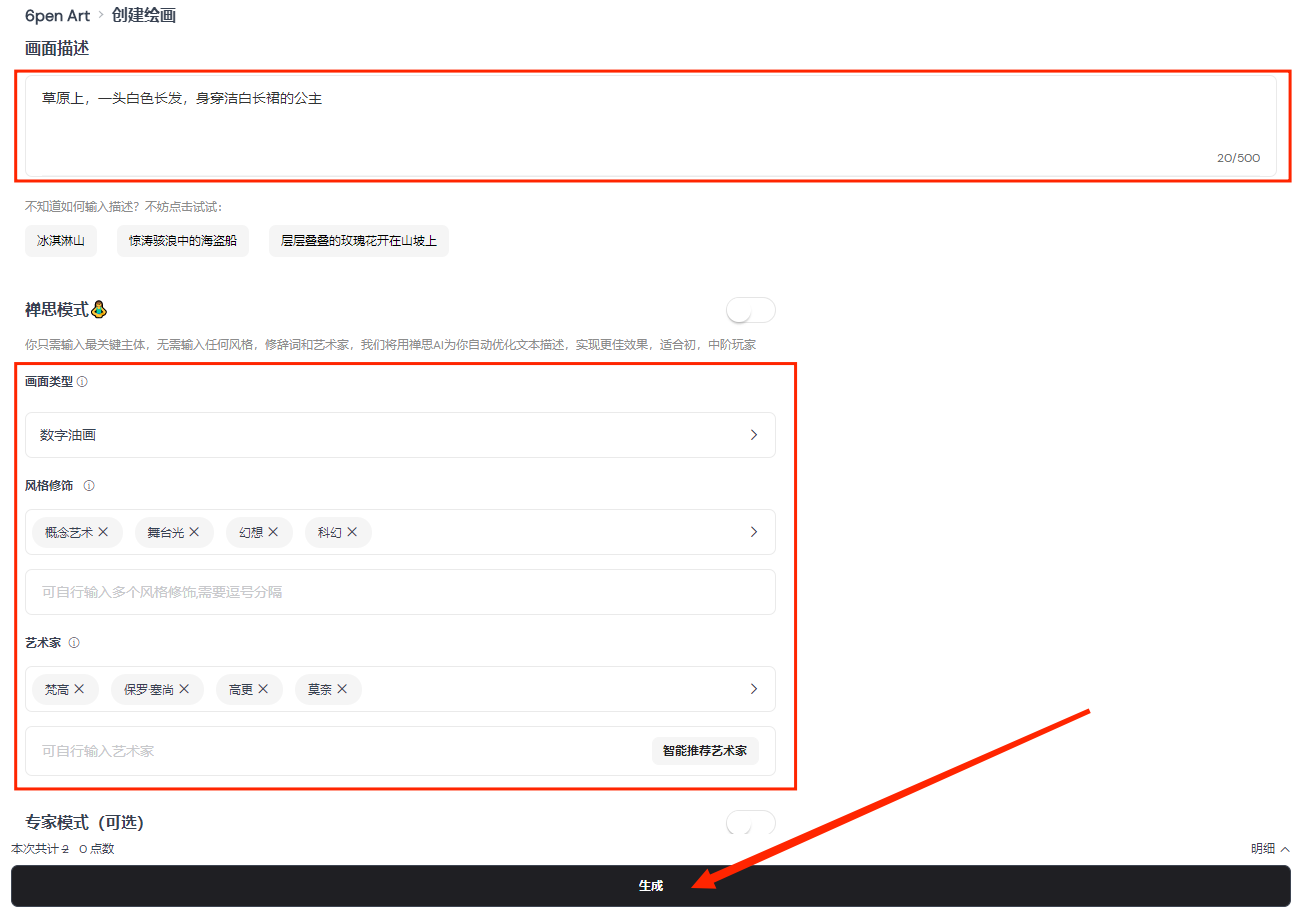
Task: Click the info icon beside 画面类型
Action: click(x=82, y=382)
